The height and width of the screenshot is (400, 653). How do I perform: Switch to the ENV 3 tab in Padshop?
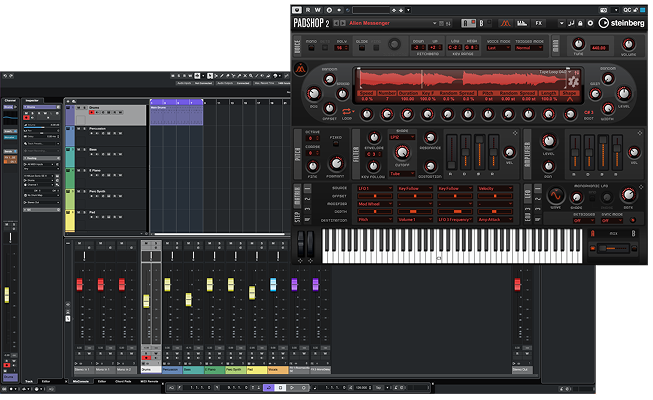coord(528,214)
